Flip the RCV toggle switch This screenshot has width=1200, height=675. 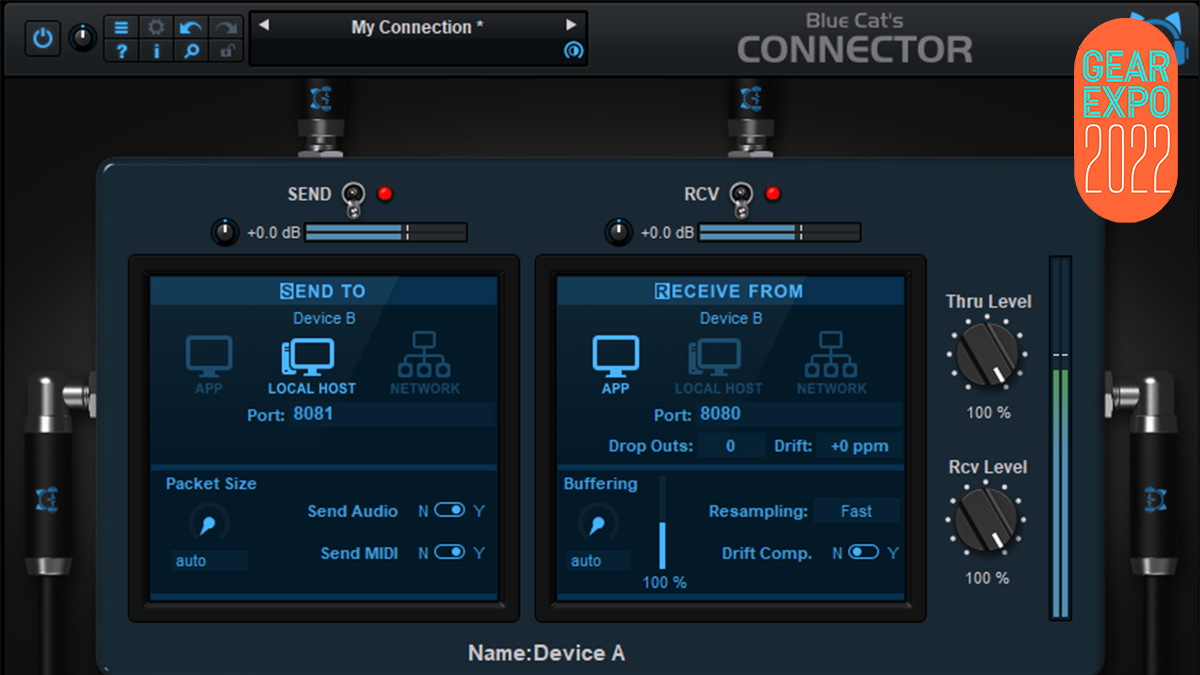(739, 198)
